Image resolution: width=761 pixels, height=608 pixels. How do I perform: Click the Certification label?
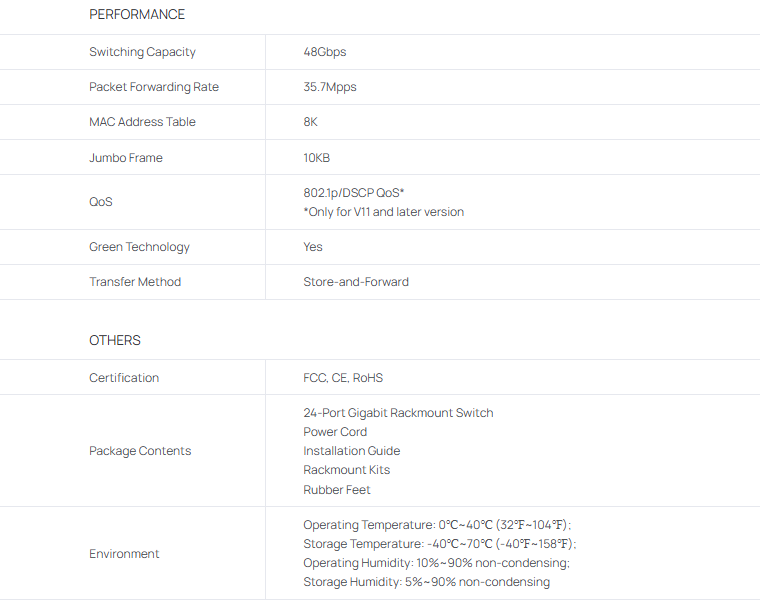point(124,378)
